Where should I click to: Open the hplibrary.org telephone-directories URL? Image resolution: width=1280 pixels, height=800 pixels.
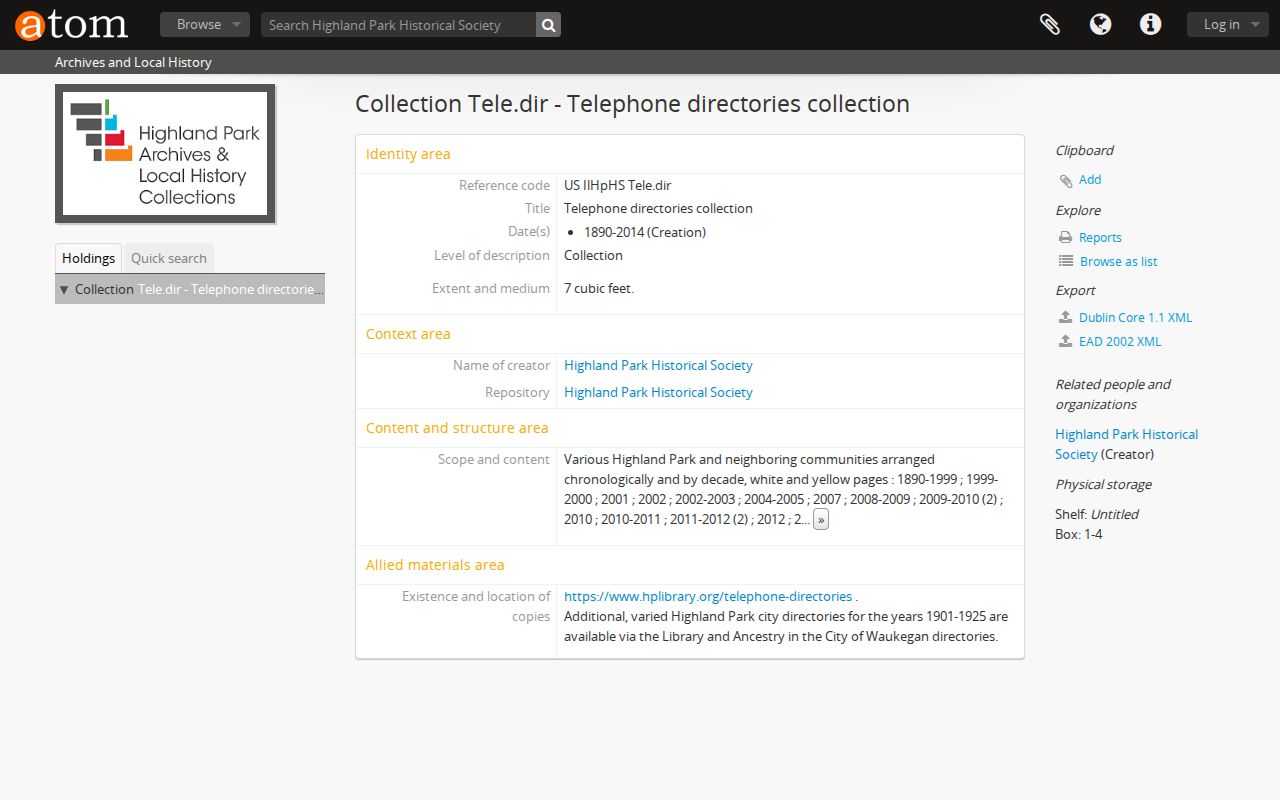[x=708, y=597]
